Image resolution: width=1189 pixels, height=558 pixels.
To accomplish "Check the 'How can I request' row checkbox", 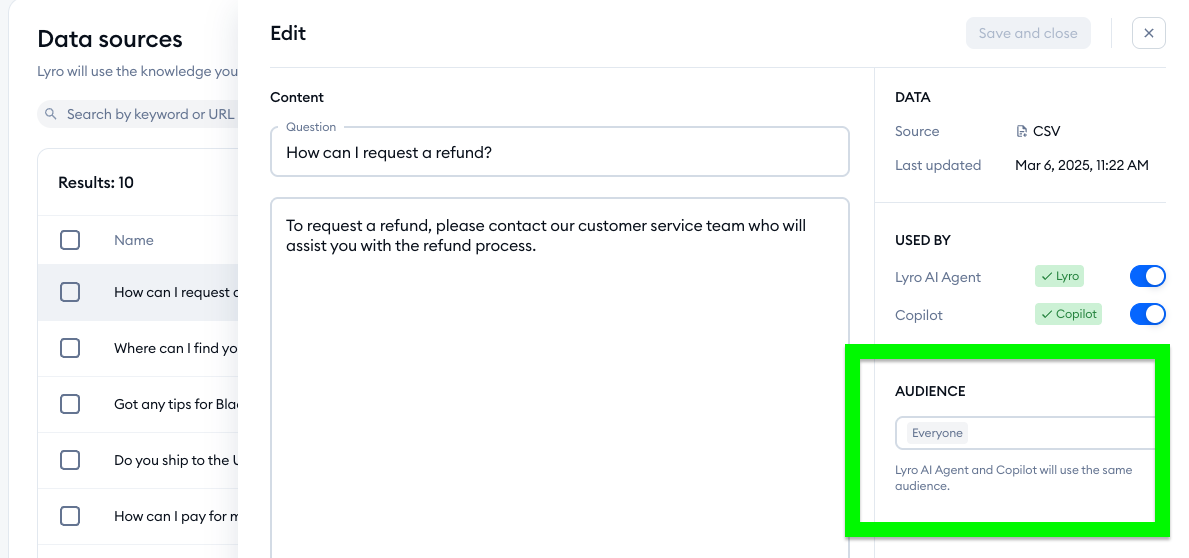I will click(x=70, y=292).
